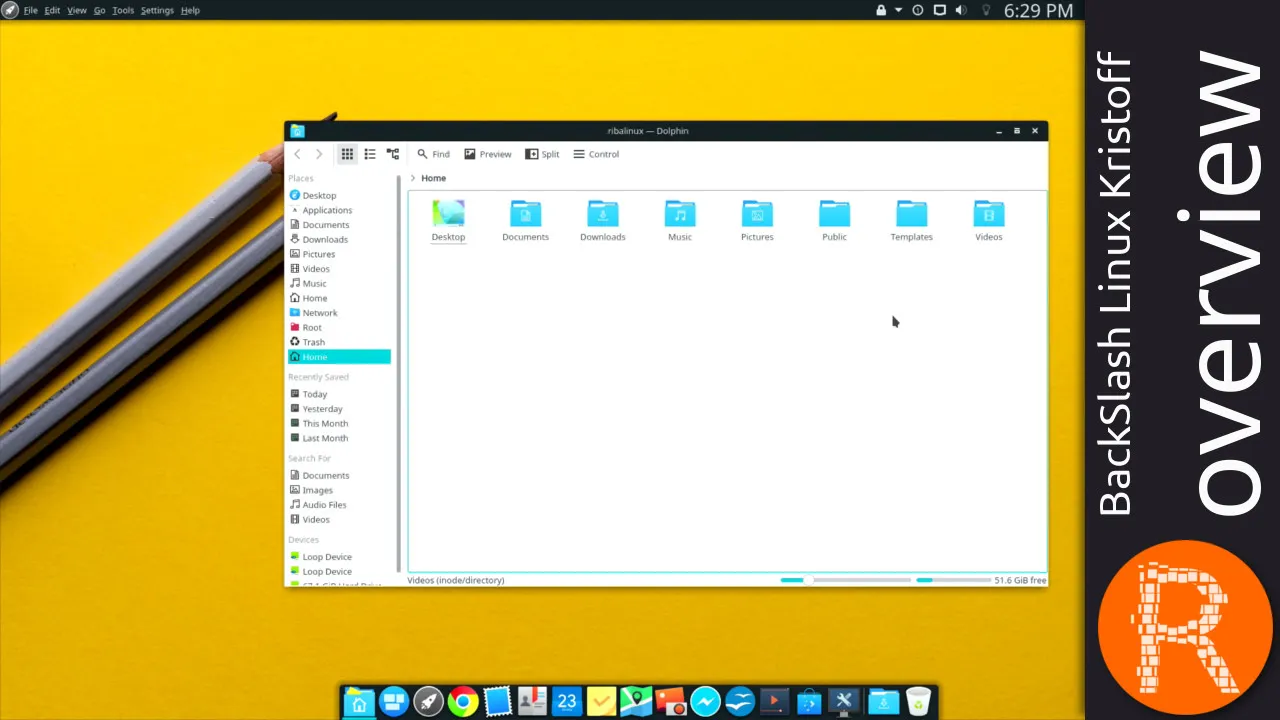Switch to compact list view mode
The height and width of the screenshot is (720, 1280).
[x=370, y=154]
